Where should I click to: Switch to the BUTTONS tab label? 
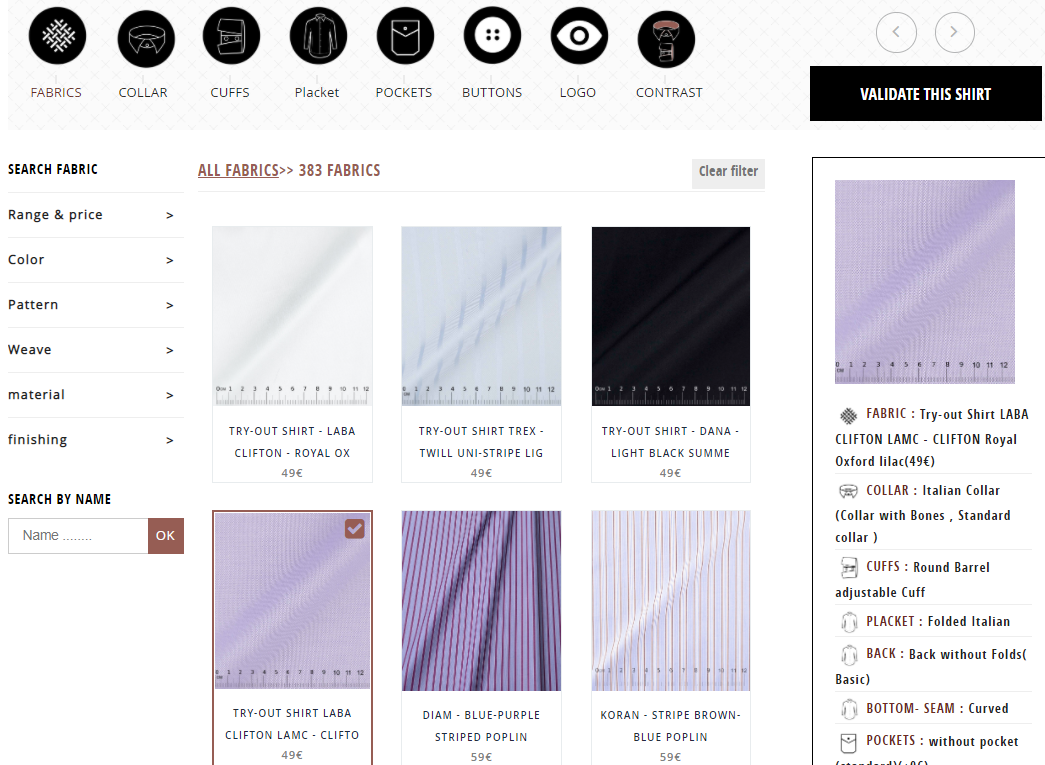(492, 93)
